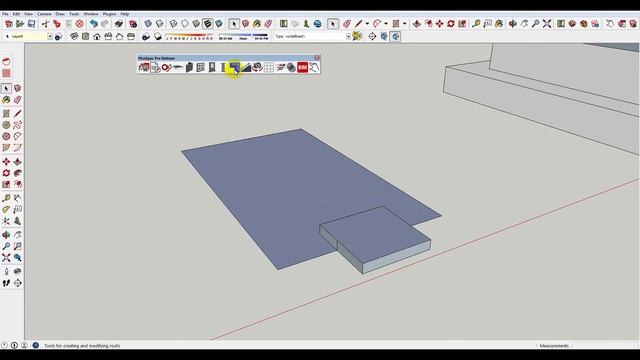Click the Previous view icon
640x360 pixels.
click(x=17, y=258)
